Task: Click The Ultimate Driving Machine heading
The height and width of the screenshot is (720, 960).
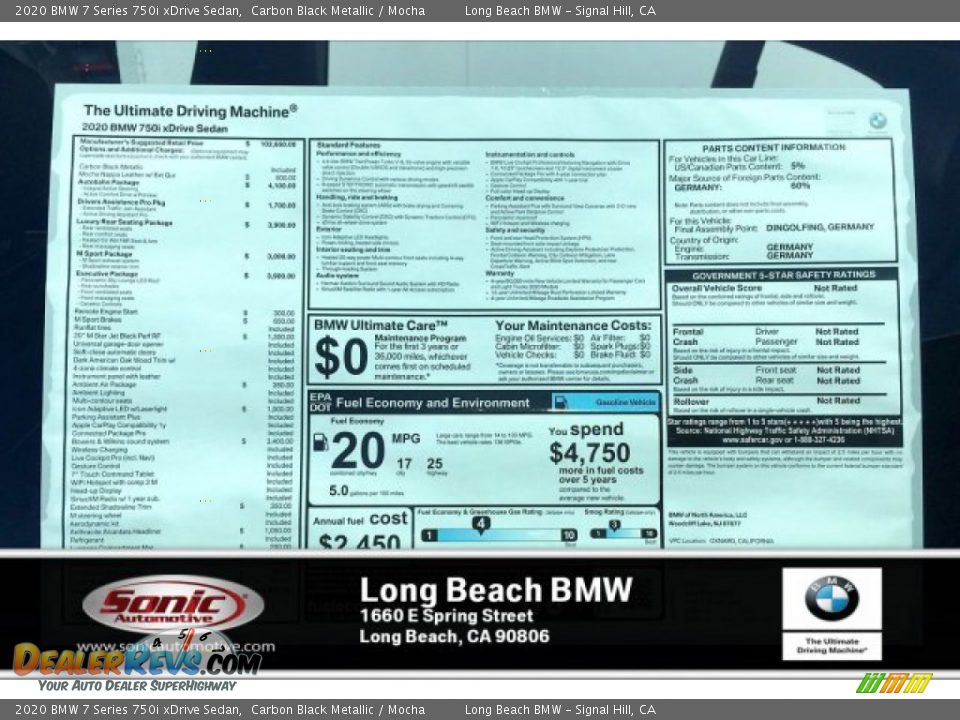Action: [189, 111]
